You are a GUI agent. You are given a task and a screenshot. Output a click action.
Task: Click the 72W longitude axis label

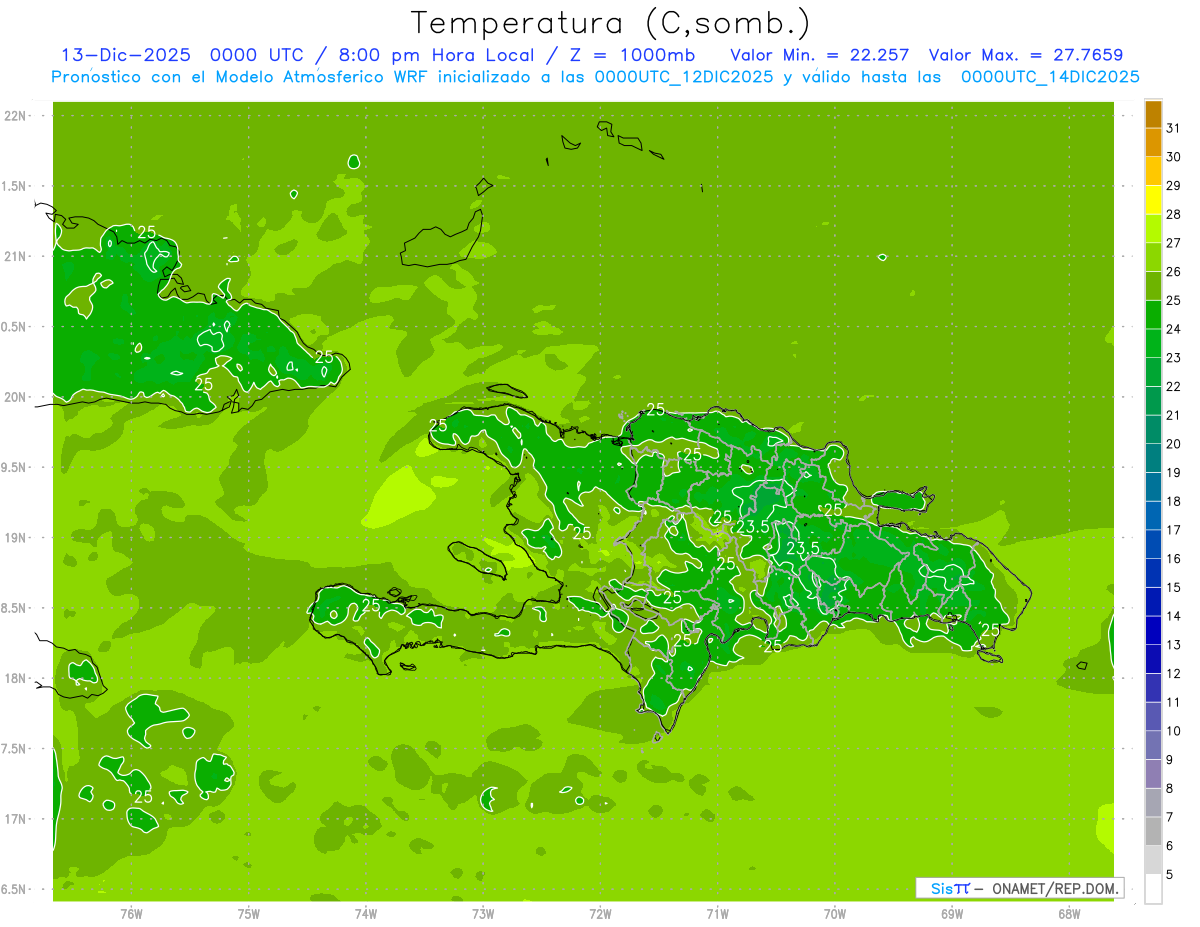coord(600,914)
